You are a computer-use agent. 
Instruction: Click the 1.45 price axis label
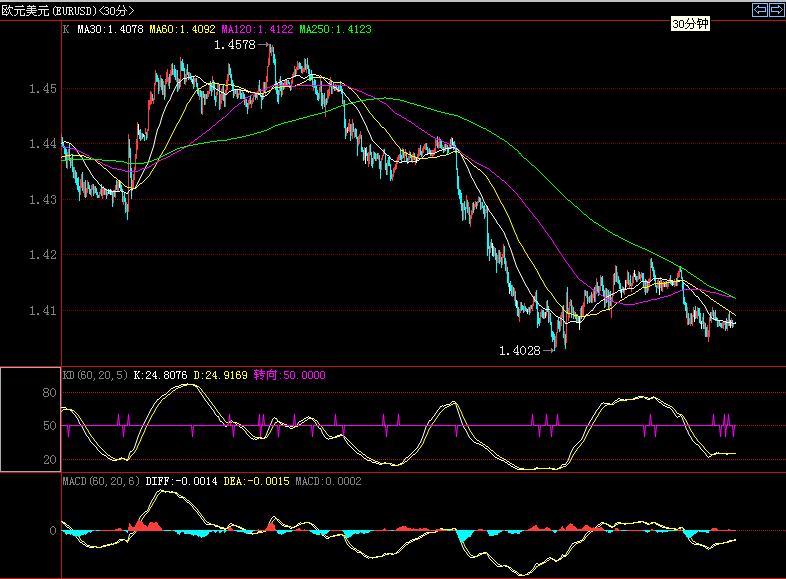pyautogui.click(x=42, y=89)
